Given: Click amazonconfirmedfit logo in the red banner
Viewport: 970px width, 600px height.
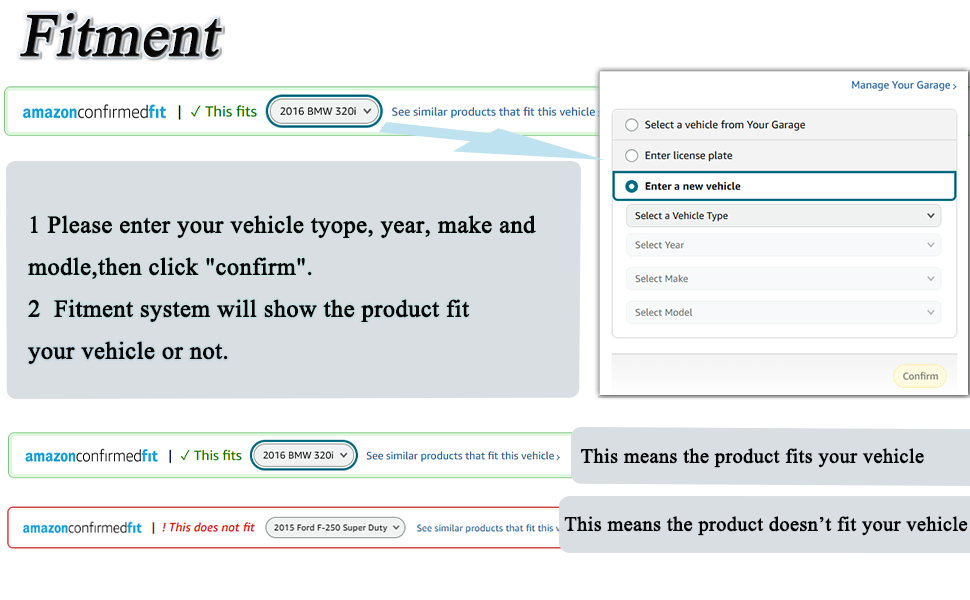Looking at the screenshot, I should [x=82, y=528].
